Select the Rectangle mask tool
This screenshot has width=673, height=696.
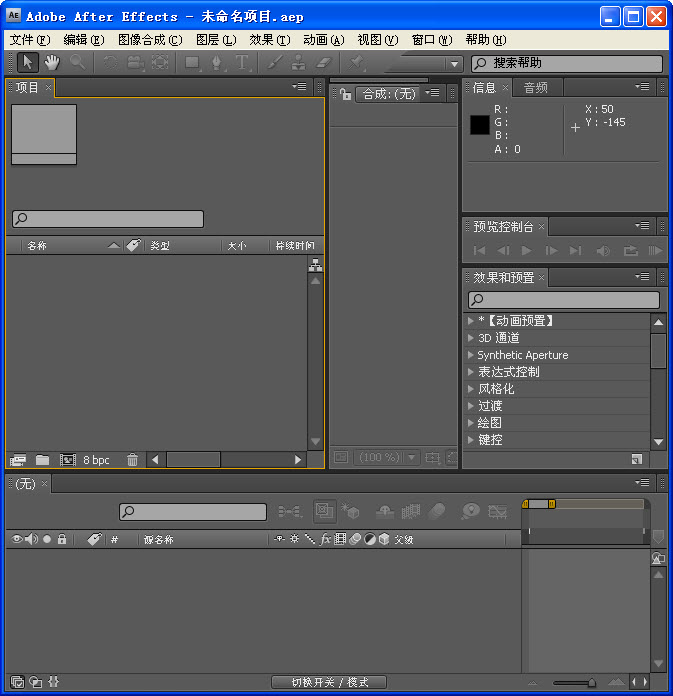192,63
